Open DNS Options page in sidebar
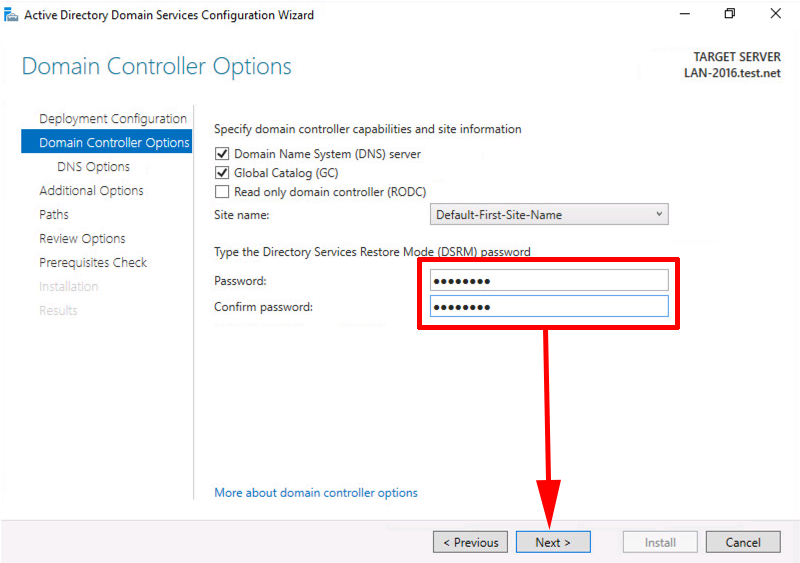The height and width of the screenshot is (563, 800). pos(93,166)
